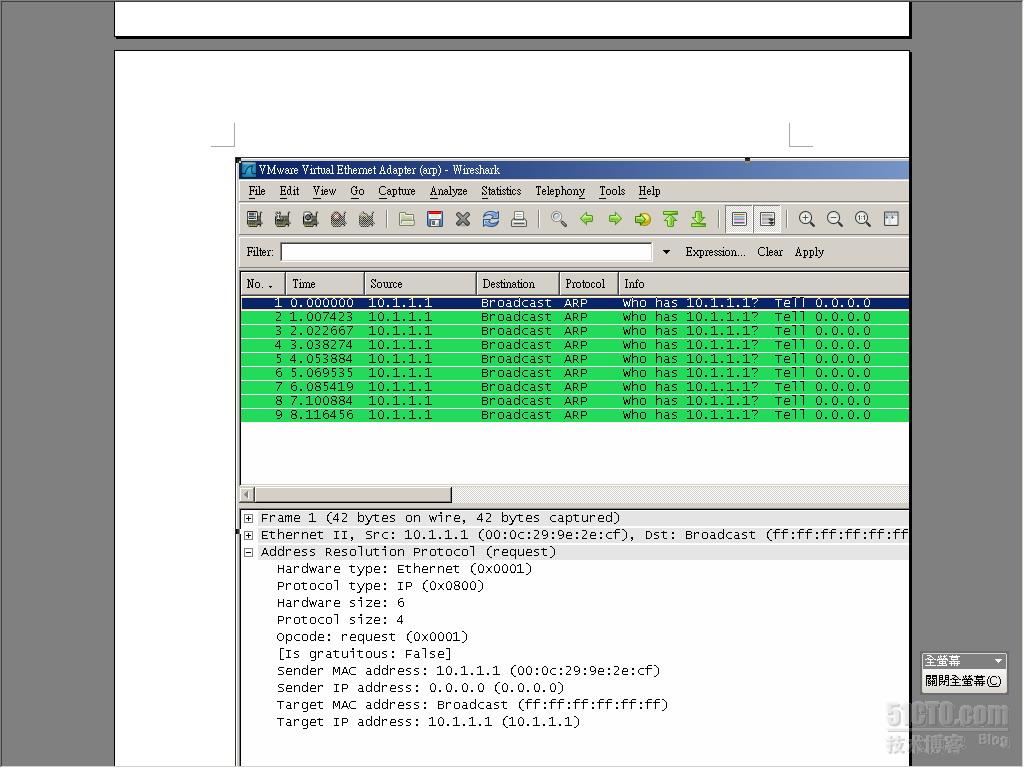Open the Tools menu

coord(612,191)
